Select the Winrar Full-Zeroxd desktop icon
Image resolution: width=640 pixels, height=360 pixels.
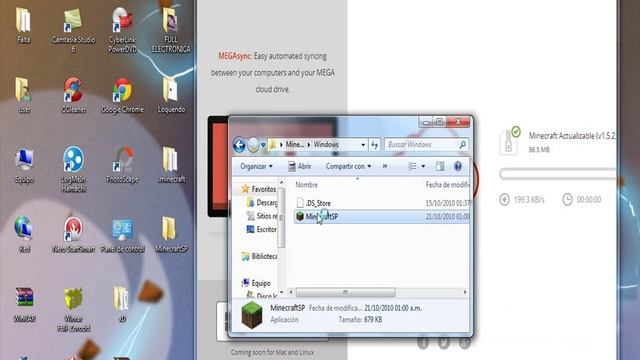click(73, 309)
